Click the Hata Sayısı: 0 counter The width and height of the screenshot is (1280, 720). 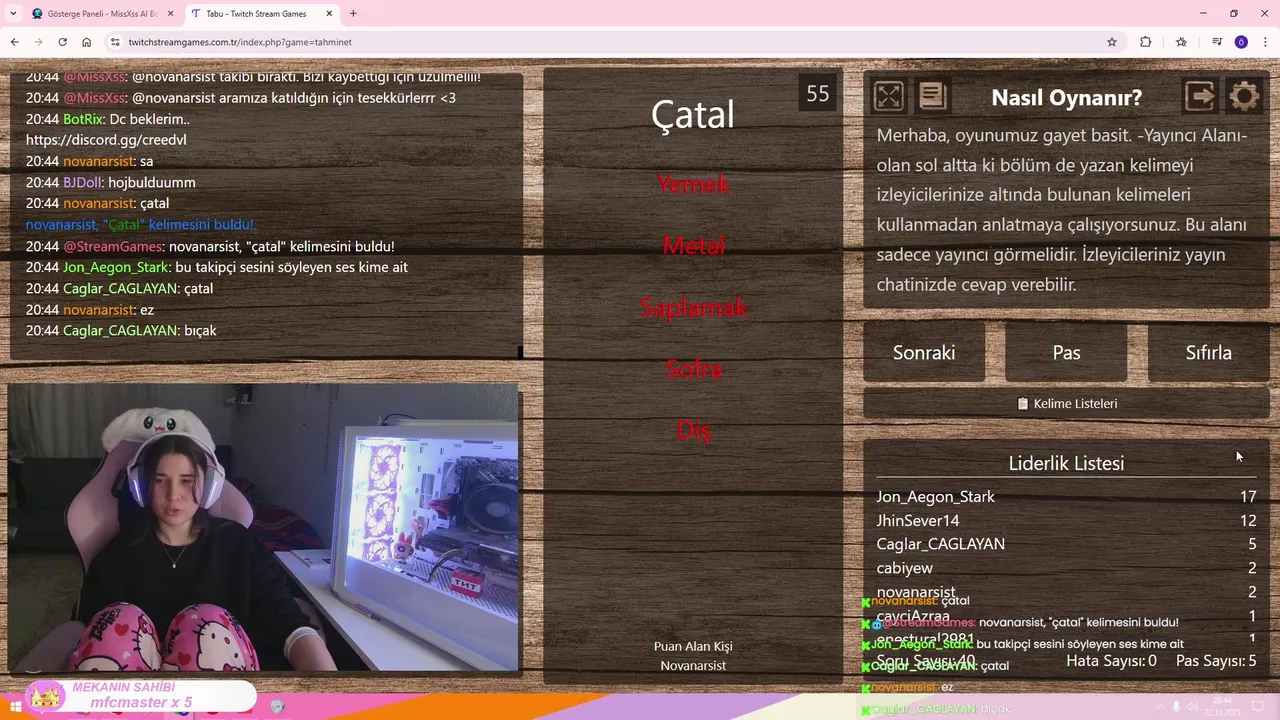pos(1111,660)
